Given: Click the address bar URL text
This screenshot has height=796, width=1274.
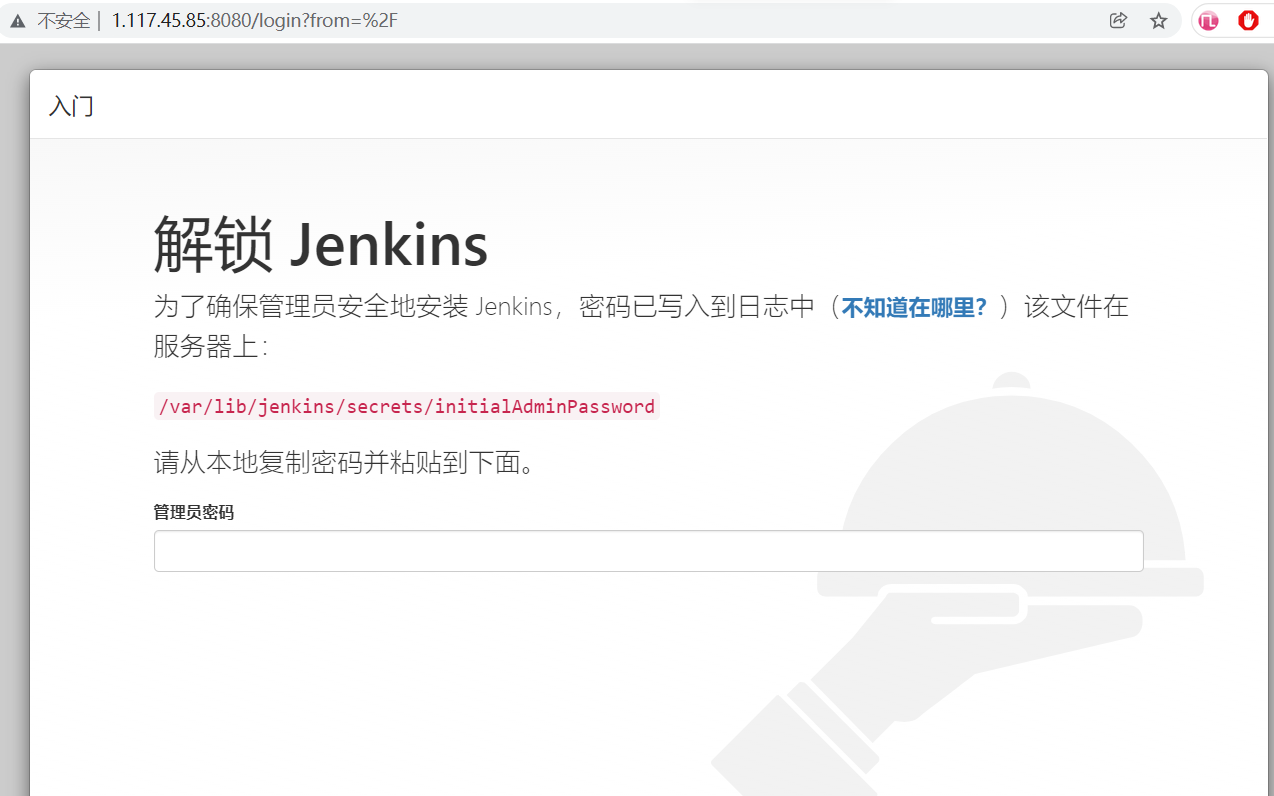Looking at the screenshot, I should point(255,20).
